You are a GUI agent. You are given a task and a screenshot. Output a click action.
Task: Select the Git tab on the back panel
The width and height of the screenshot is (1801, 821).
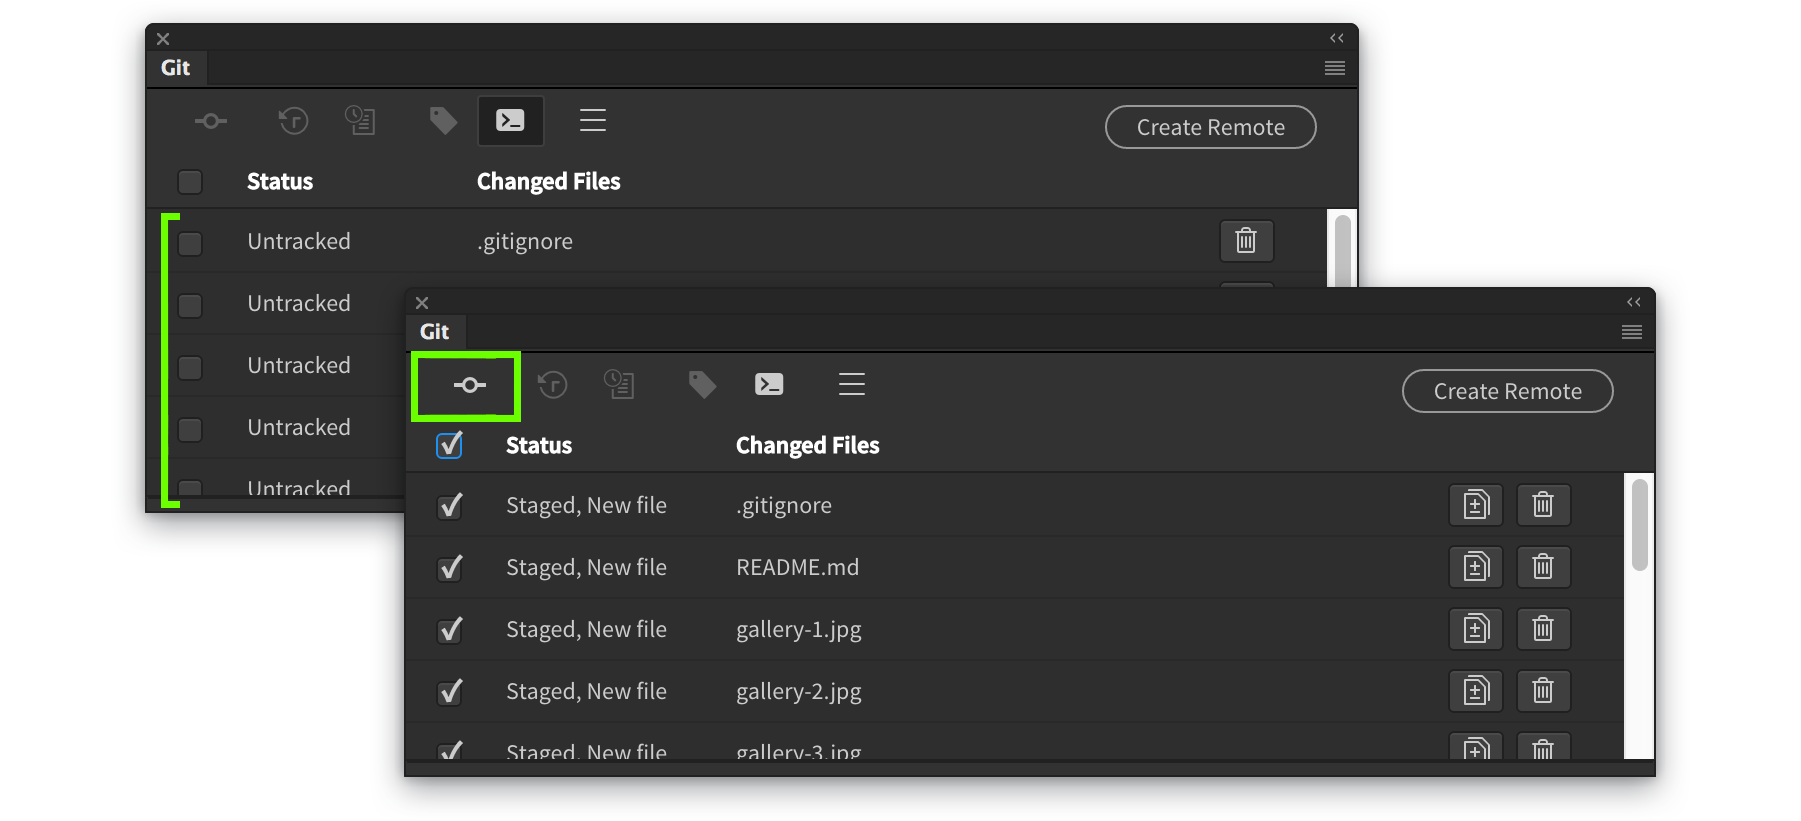tap(175, 67)
